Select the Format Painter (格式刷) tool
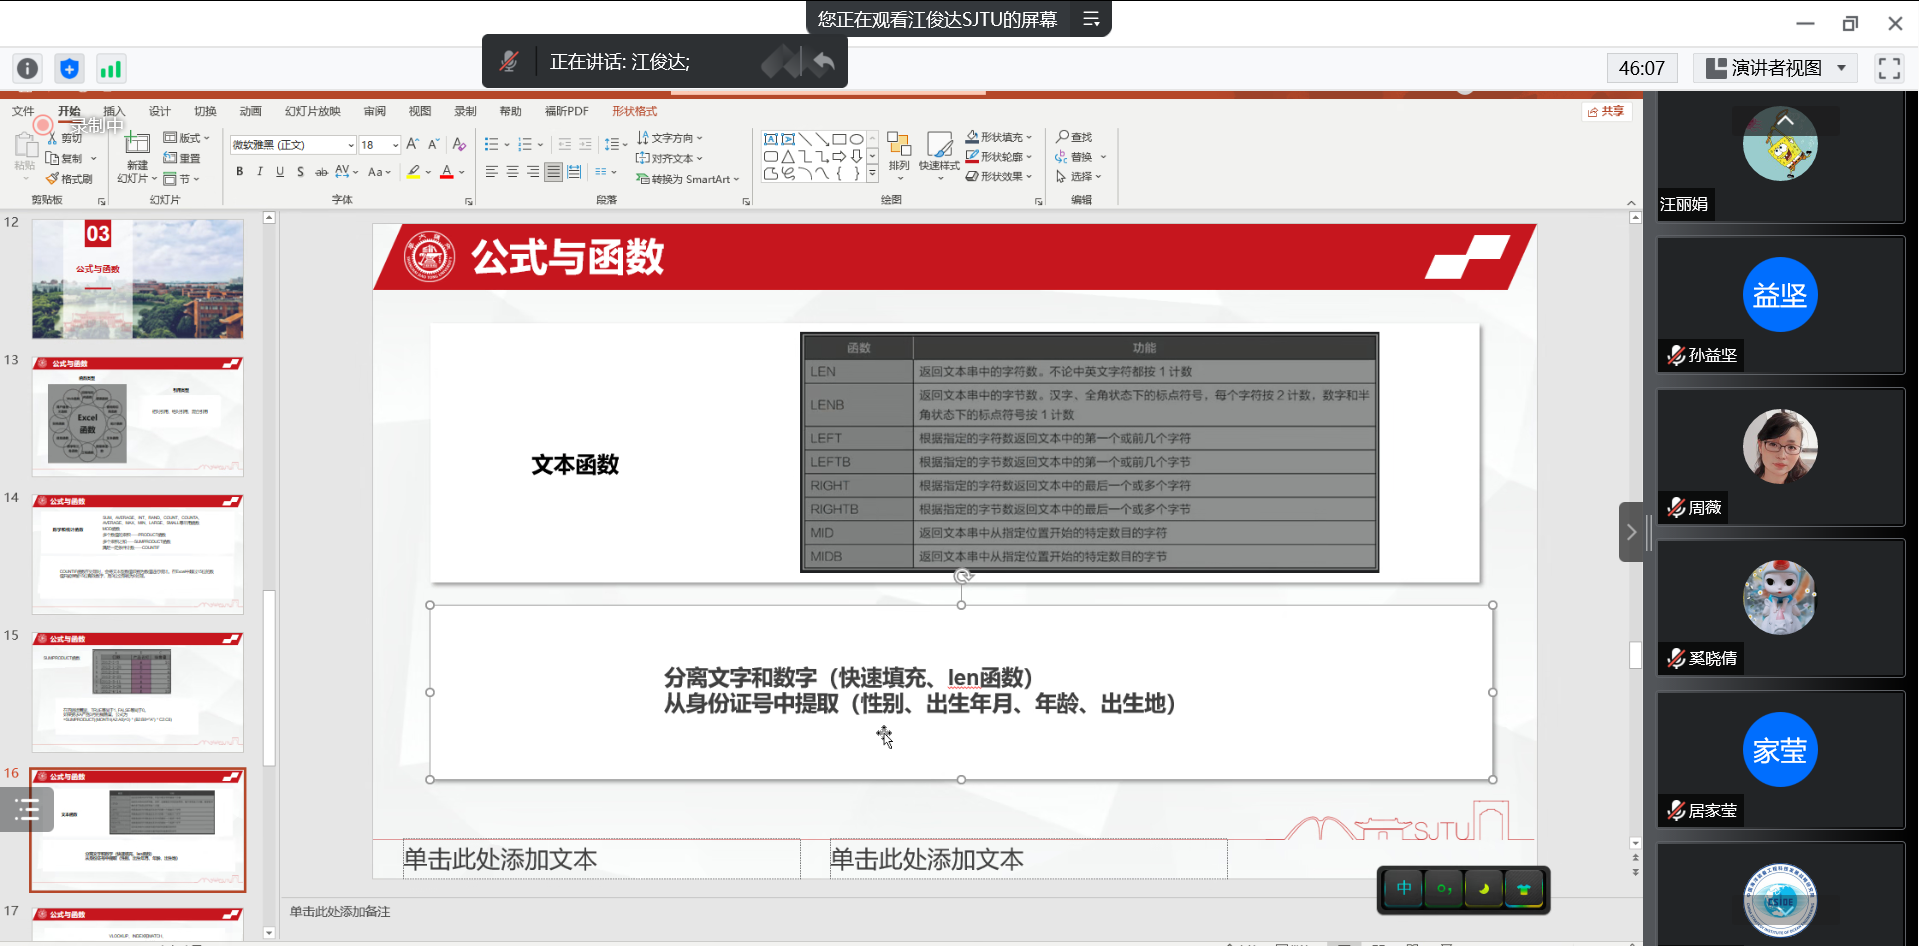Screen dimensions: 1919x947 70,178
